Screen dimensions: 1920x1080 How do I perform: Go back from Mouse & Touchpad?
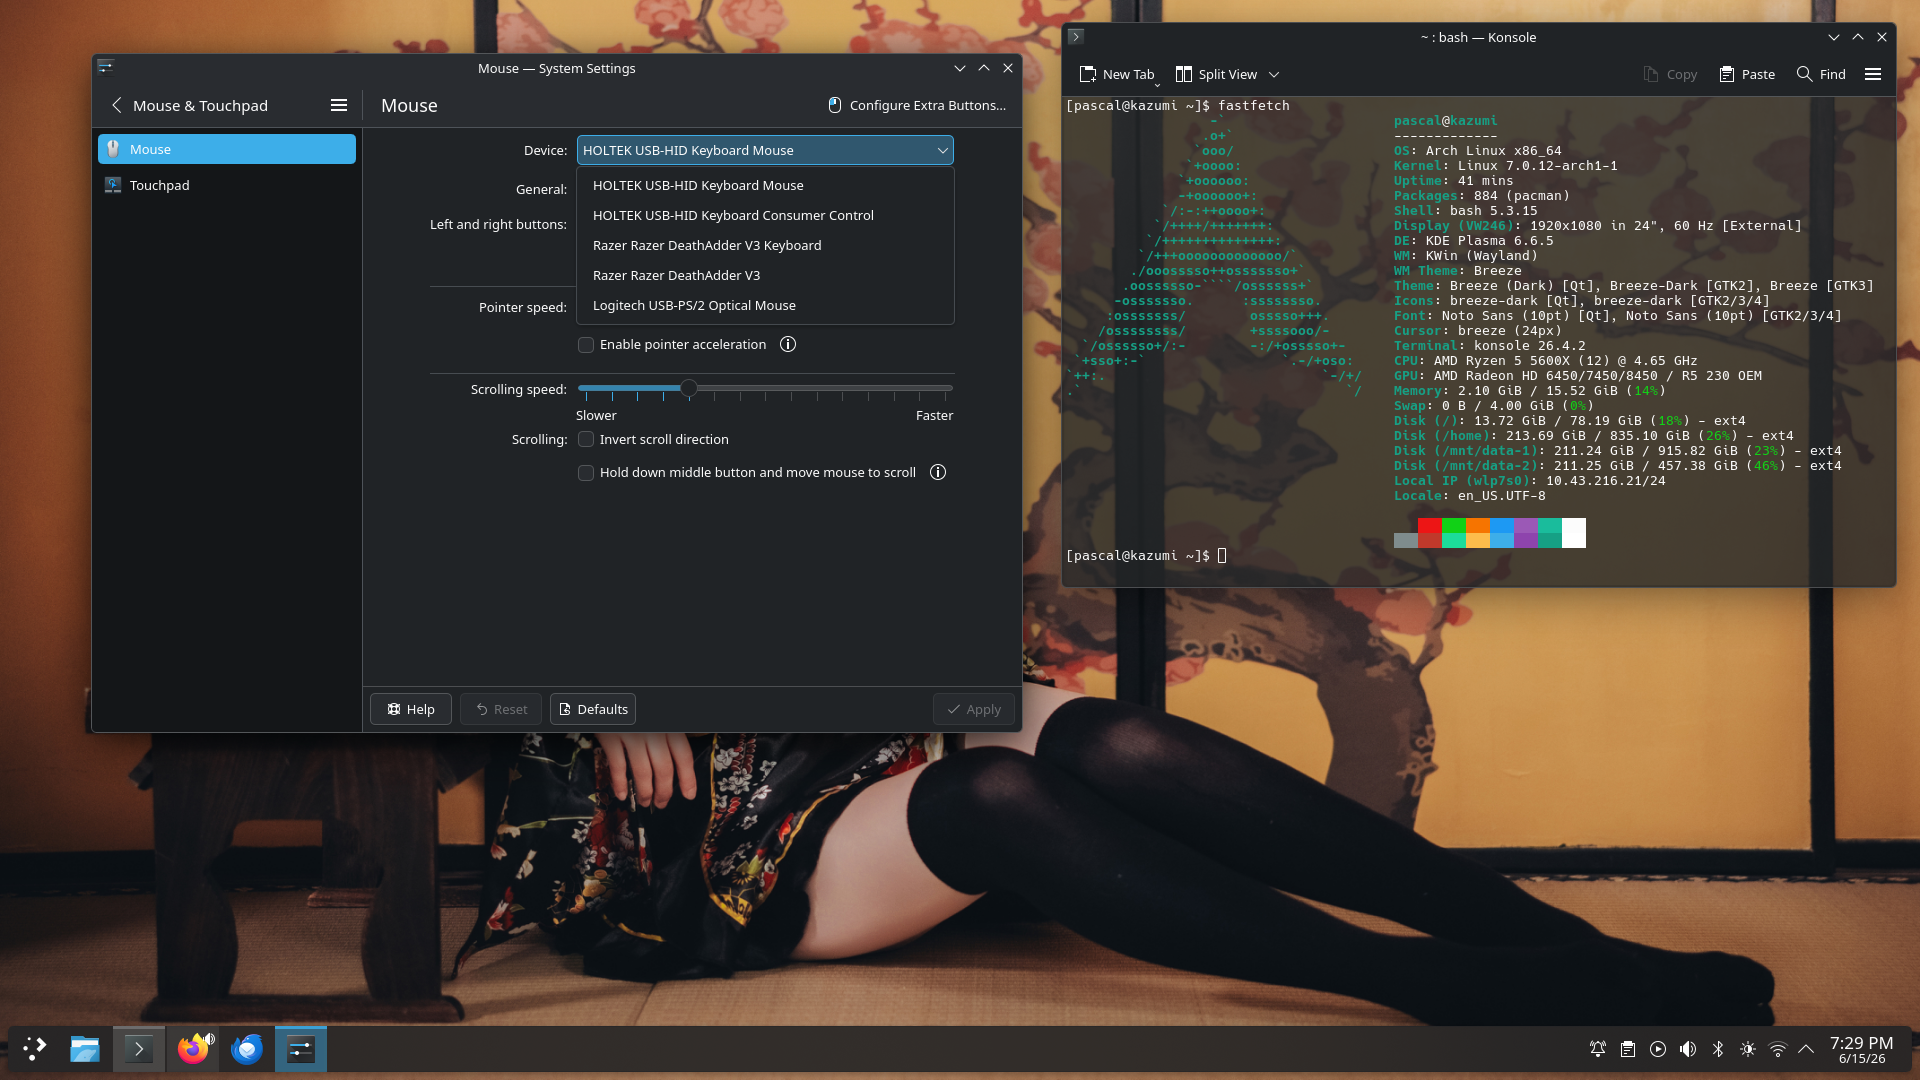coord(117,105)
